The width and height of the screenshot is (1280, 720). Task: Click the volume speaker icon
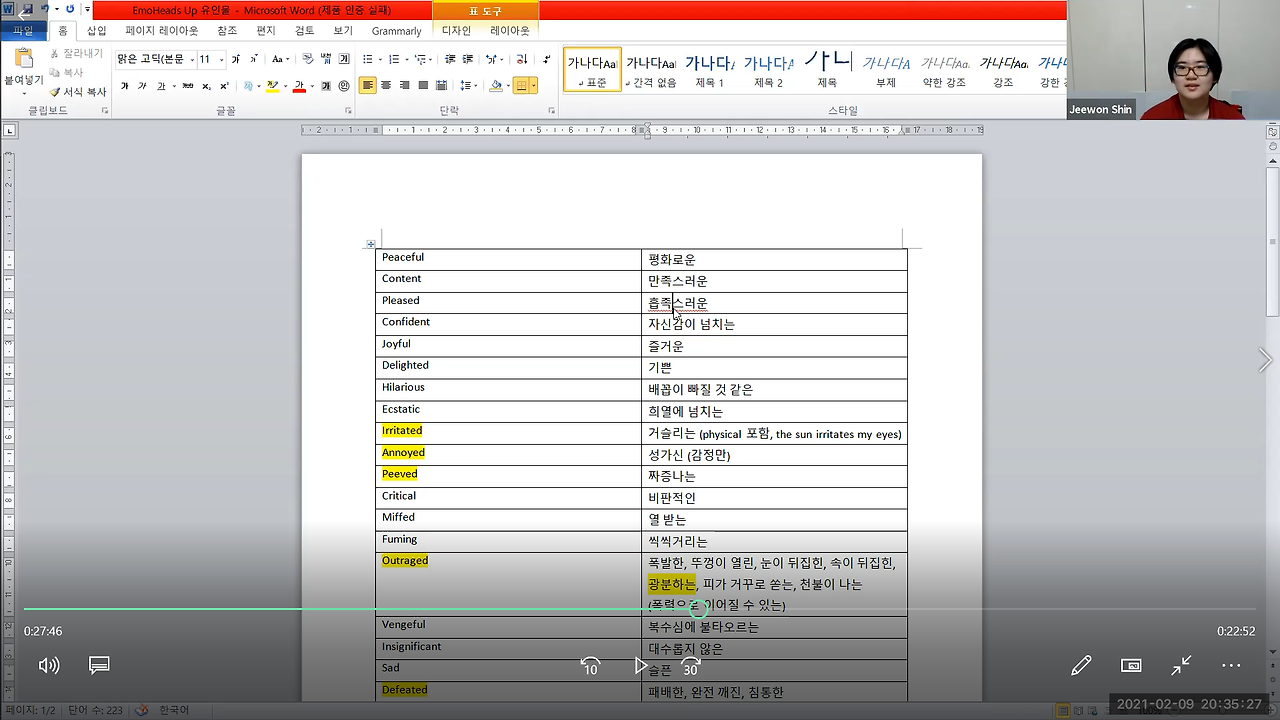pos(49,665)
